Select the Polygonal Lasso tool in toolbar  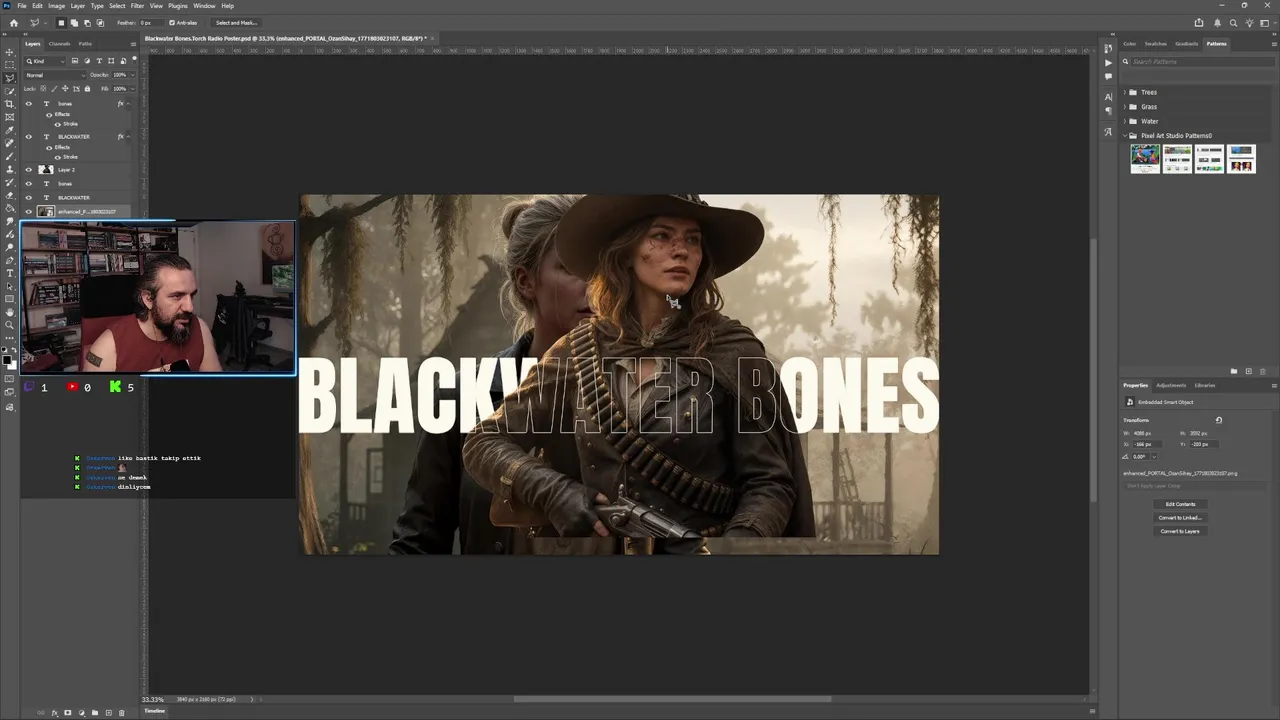point(10,78)
